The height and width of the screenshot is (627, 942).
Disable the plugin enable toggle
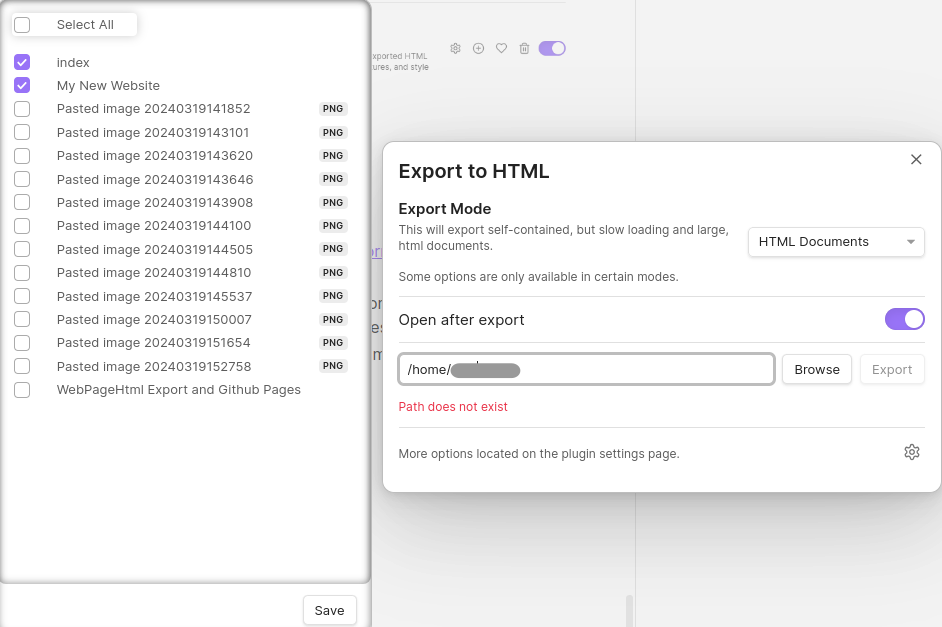552,48
